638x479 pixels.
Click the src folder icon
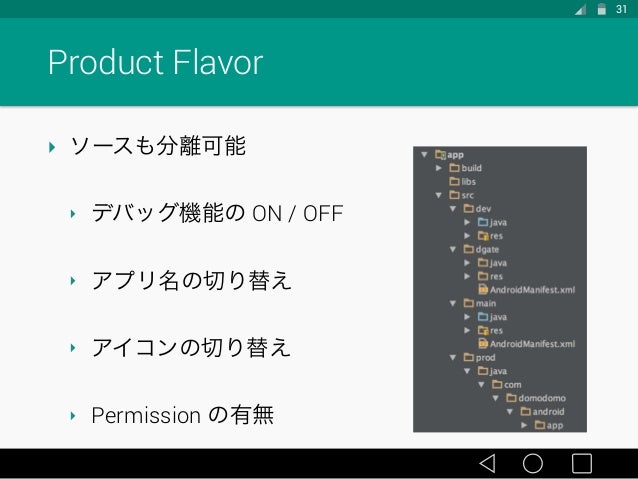click(x=454, y=195)
